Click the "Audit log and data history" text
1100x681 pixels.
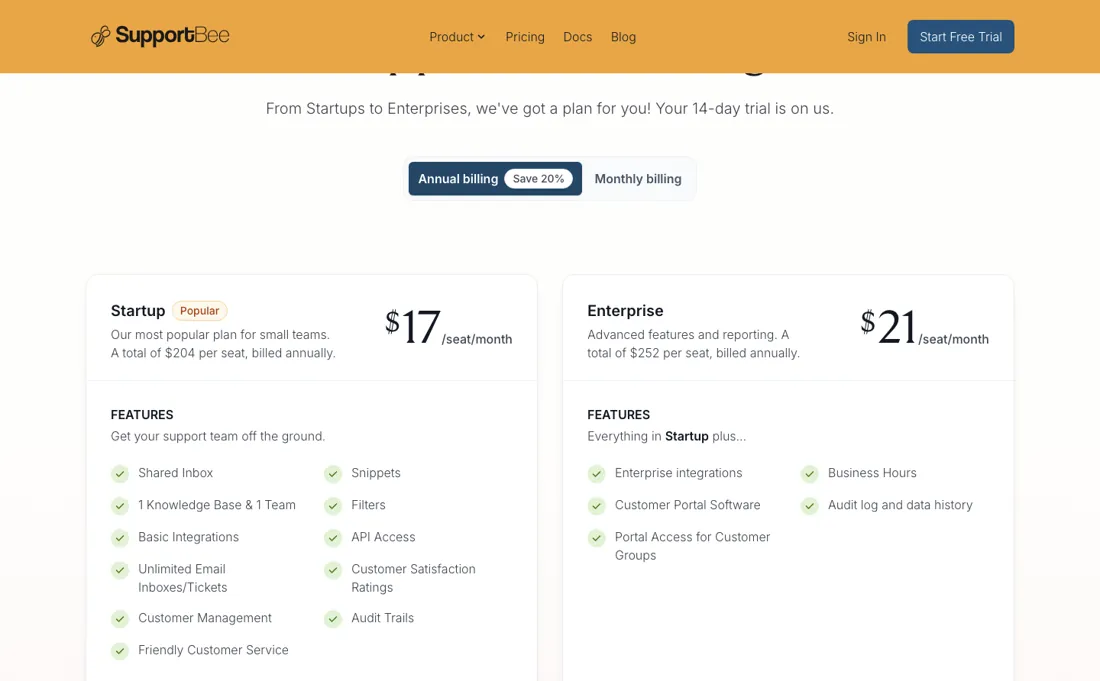pyautogui.click(x=900, y=505)
